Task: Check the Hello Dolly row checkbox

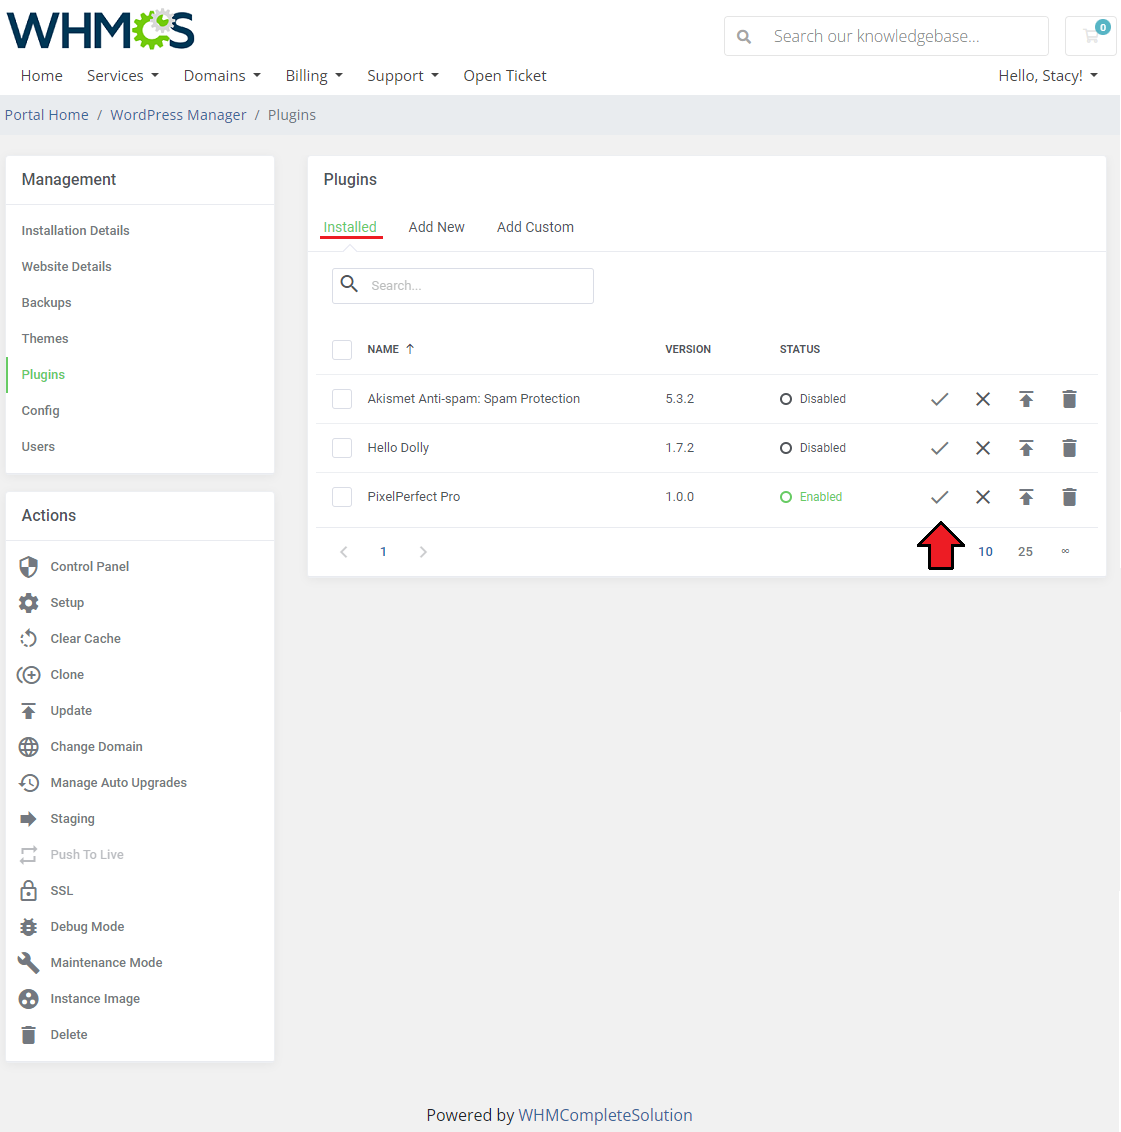Action: click(342, 448)
